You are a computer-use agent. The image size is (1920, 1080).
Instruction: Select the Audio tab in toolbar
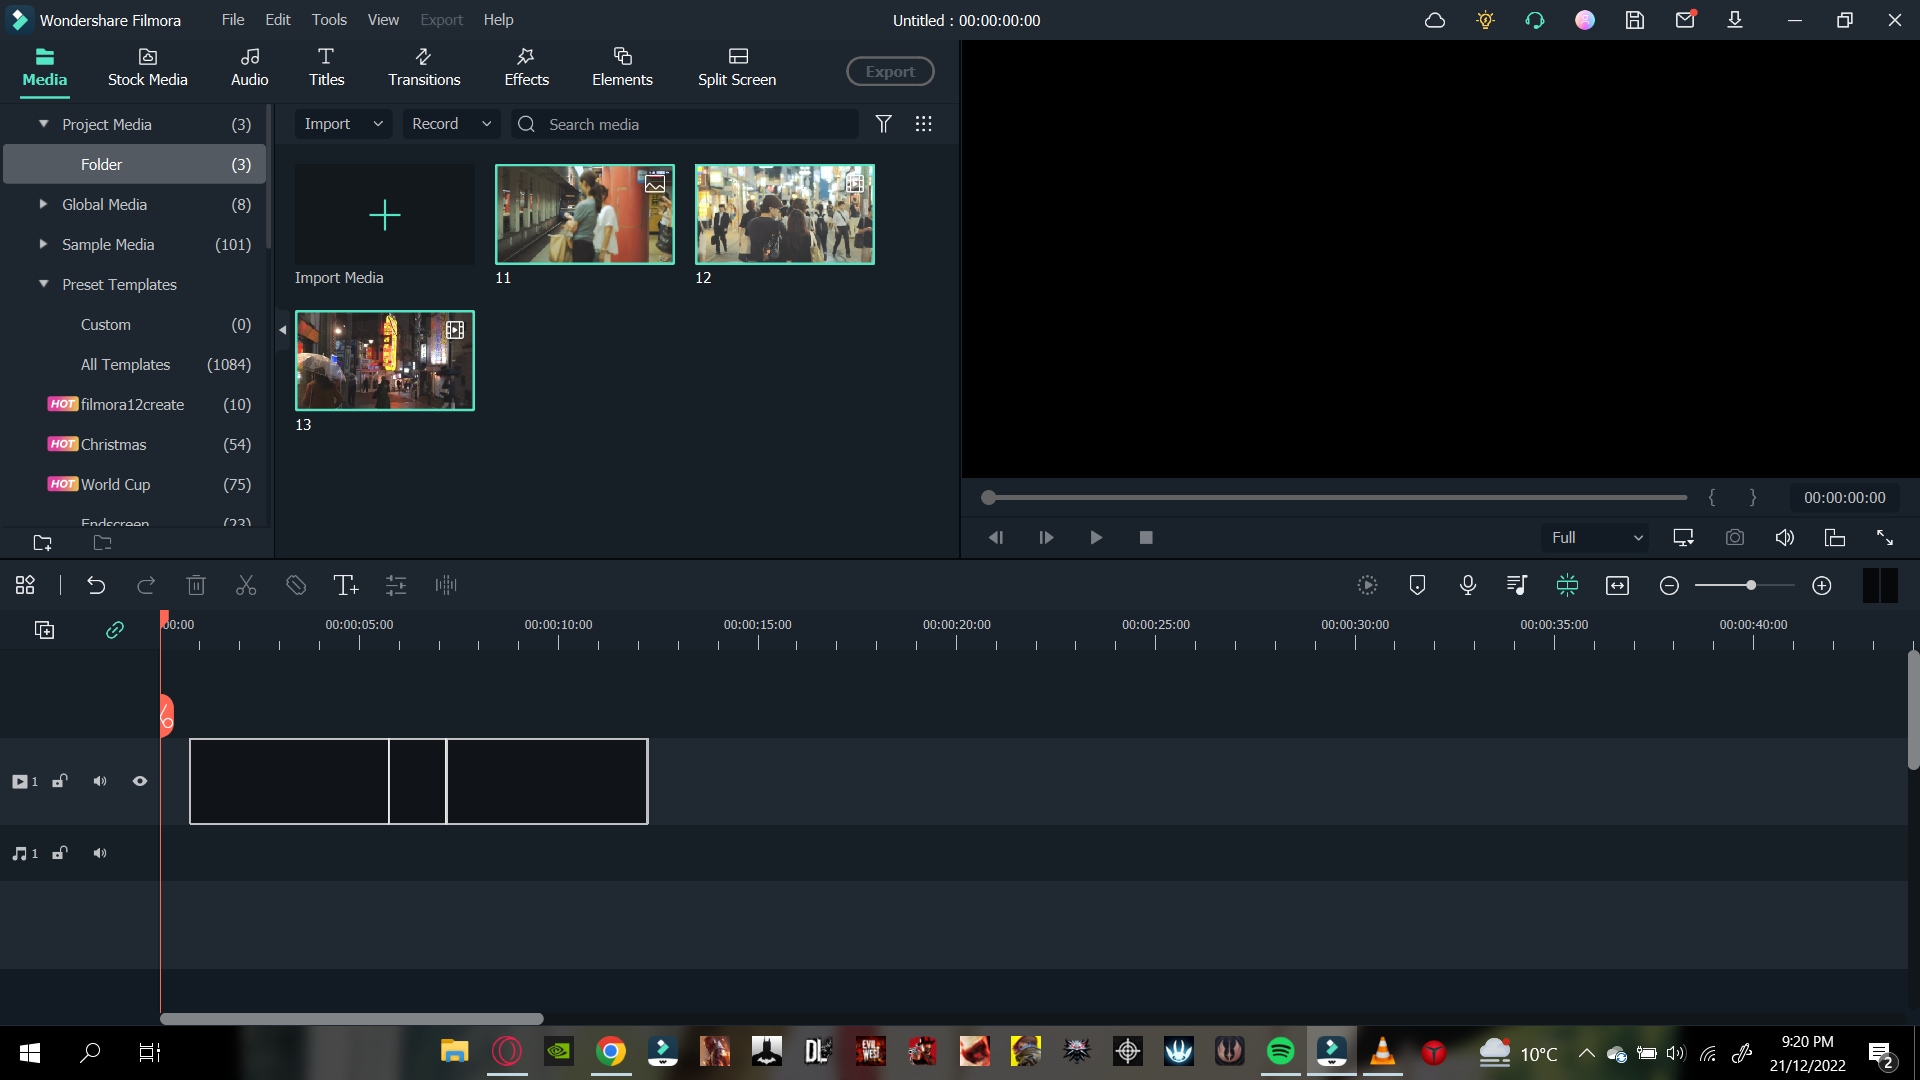point(248,66)
